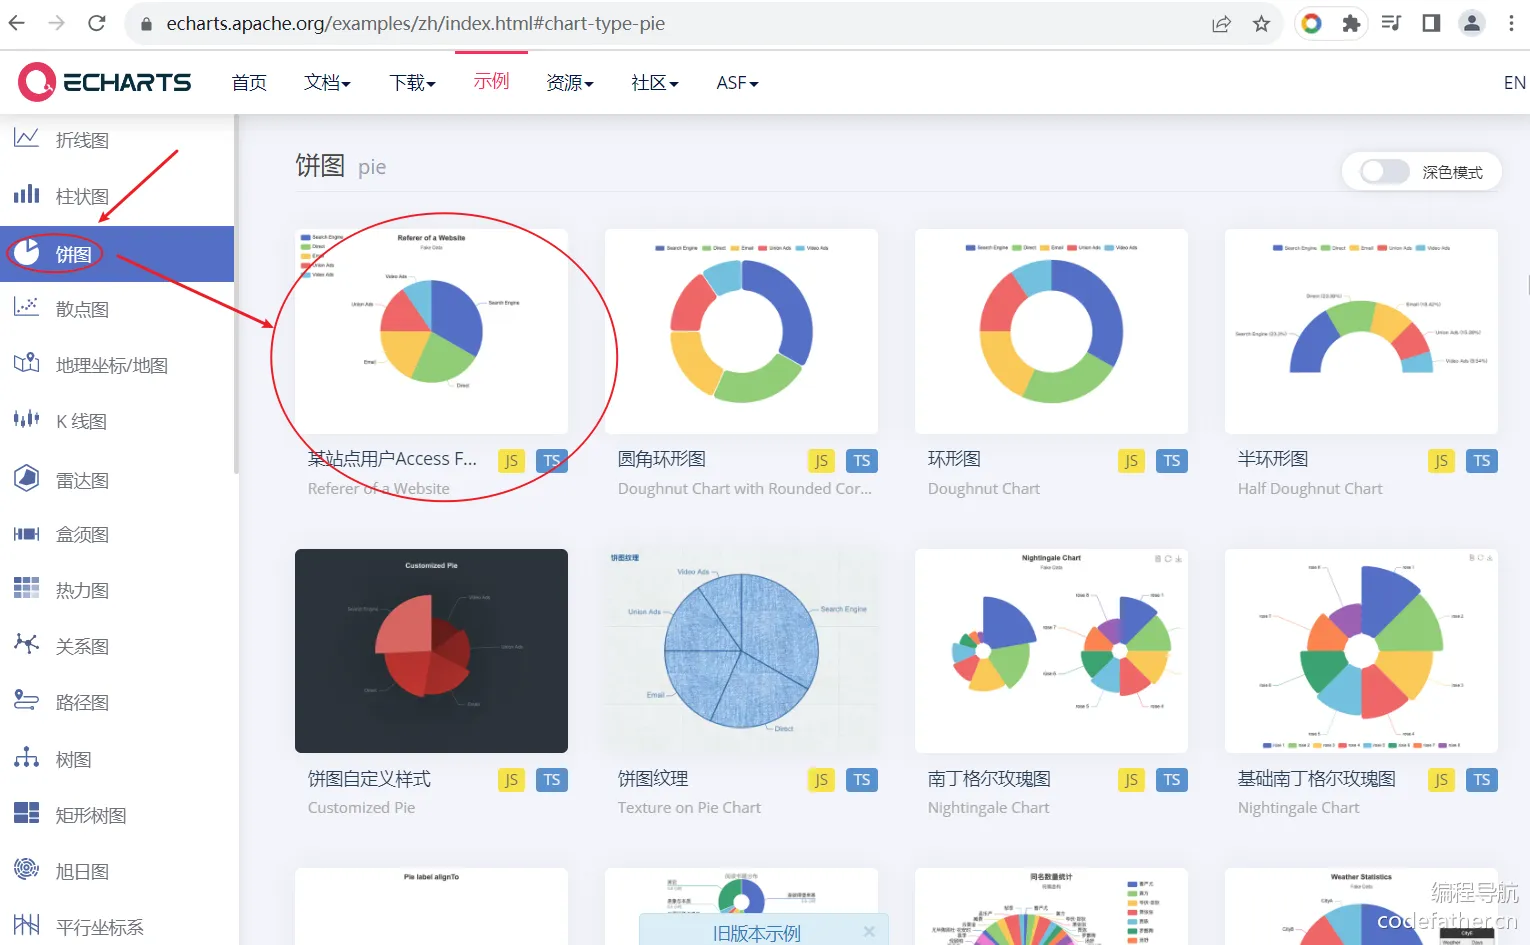Click the ECharts logo

tap(105, 82)
